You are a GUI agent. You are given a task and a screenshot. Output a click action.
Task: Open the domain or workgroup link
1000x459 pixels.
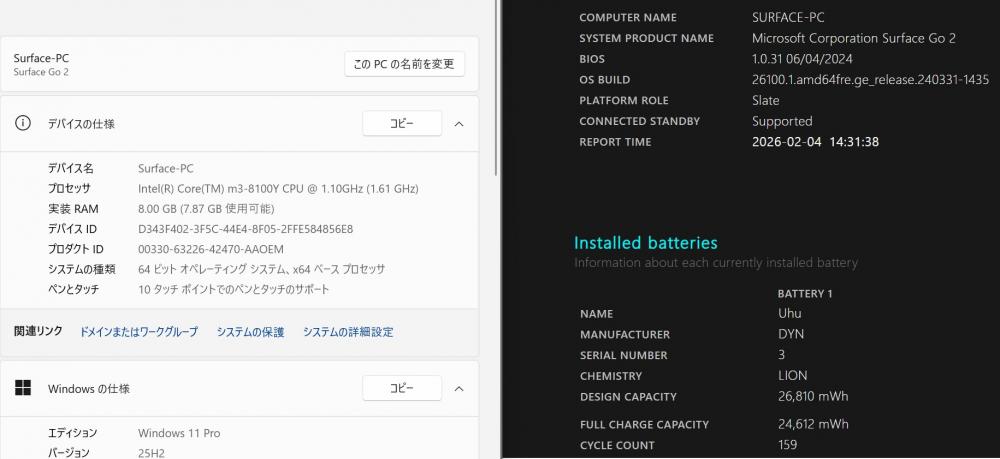(138, 332)
